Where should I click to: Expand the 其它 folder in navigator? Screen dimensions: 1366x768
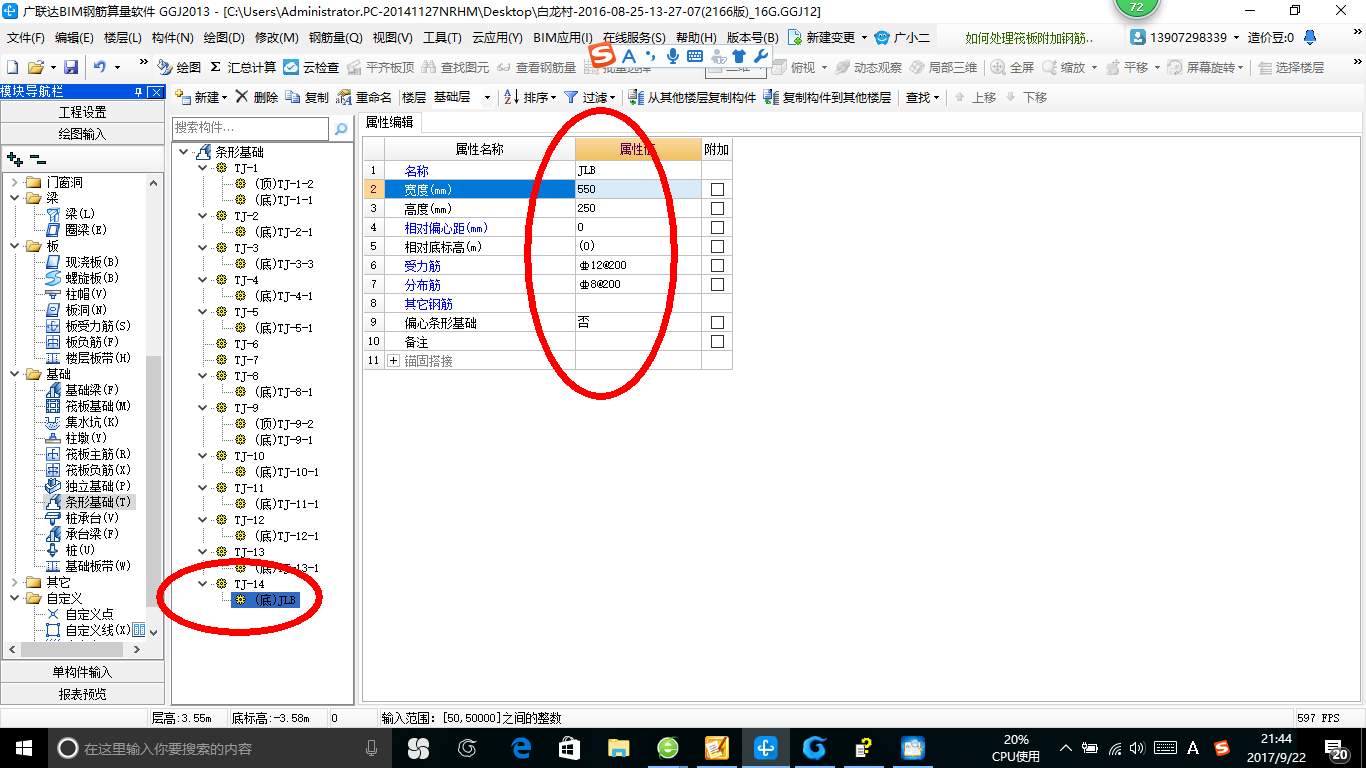(x=14, y=582)
